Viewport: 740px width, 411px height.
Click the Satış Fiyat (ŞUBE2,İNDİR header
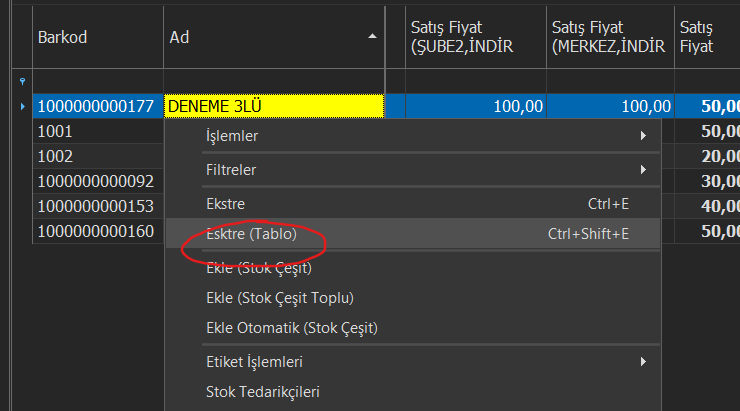click(474, 37)
